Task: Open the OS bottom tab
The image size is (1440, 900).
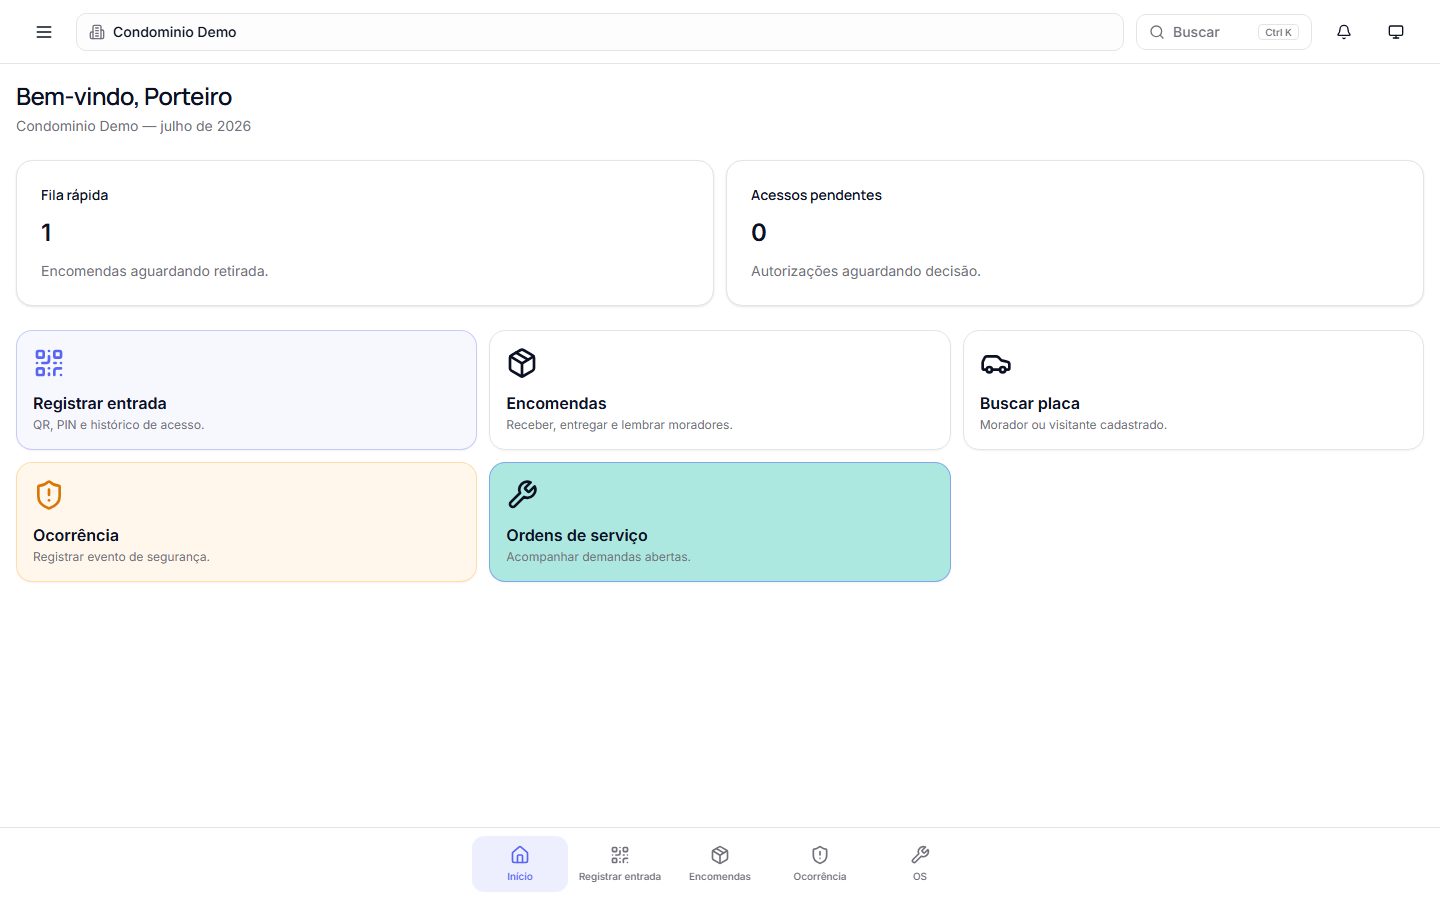Action: point(920,864)
